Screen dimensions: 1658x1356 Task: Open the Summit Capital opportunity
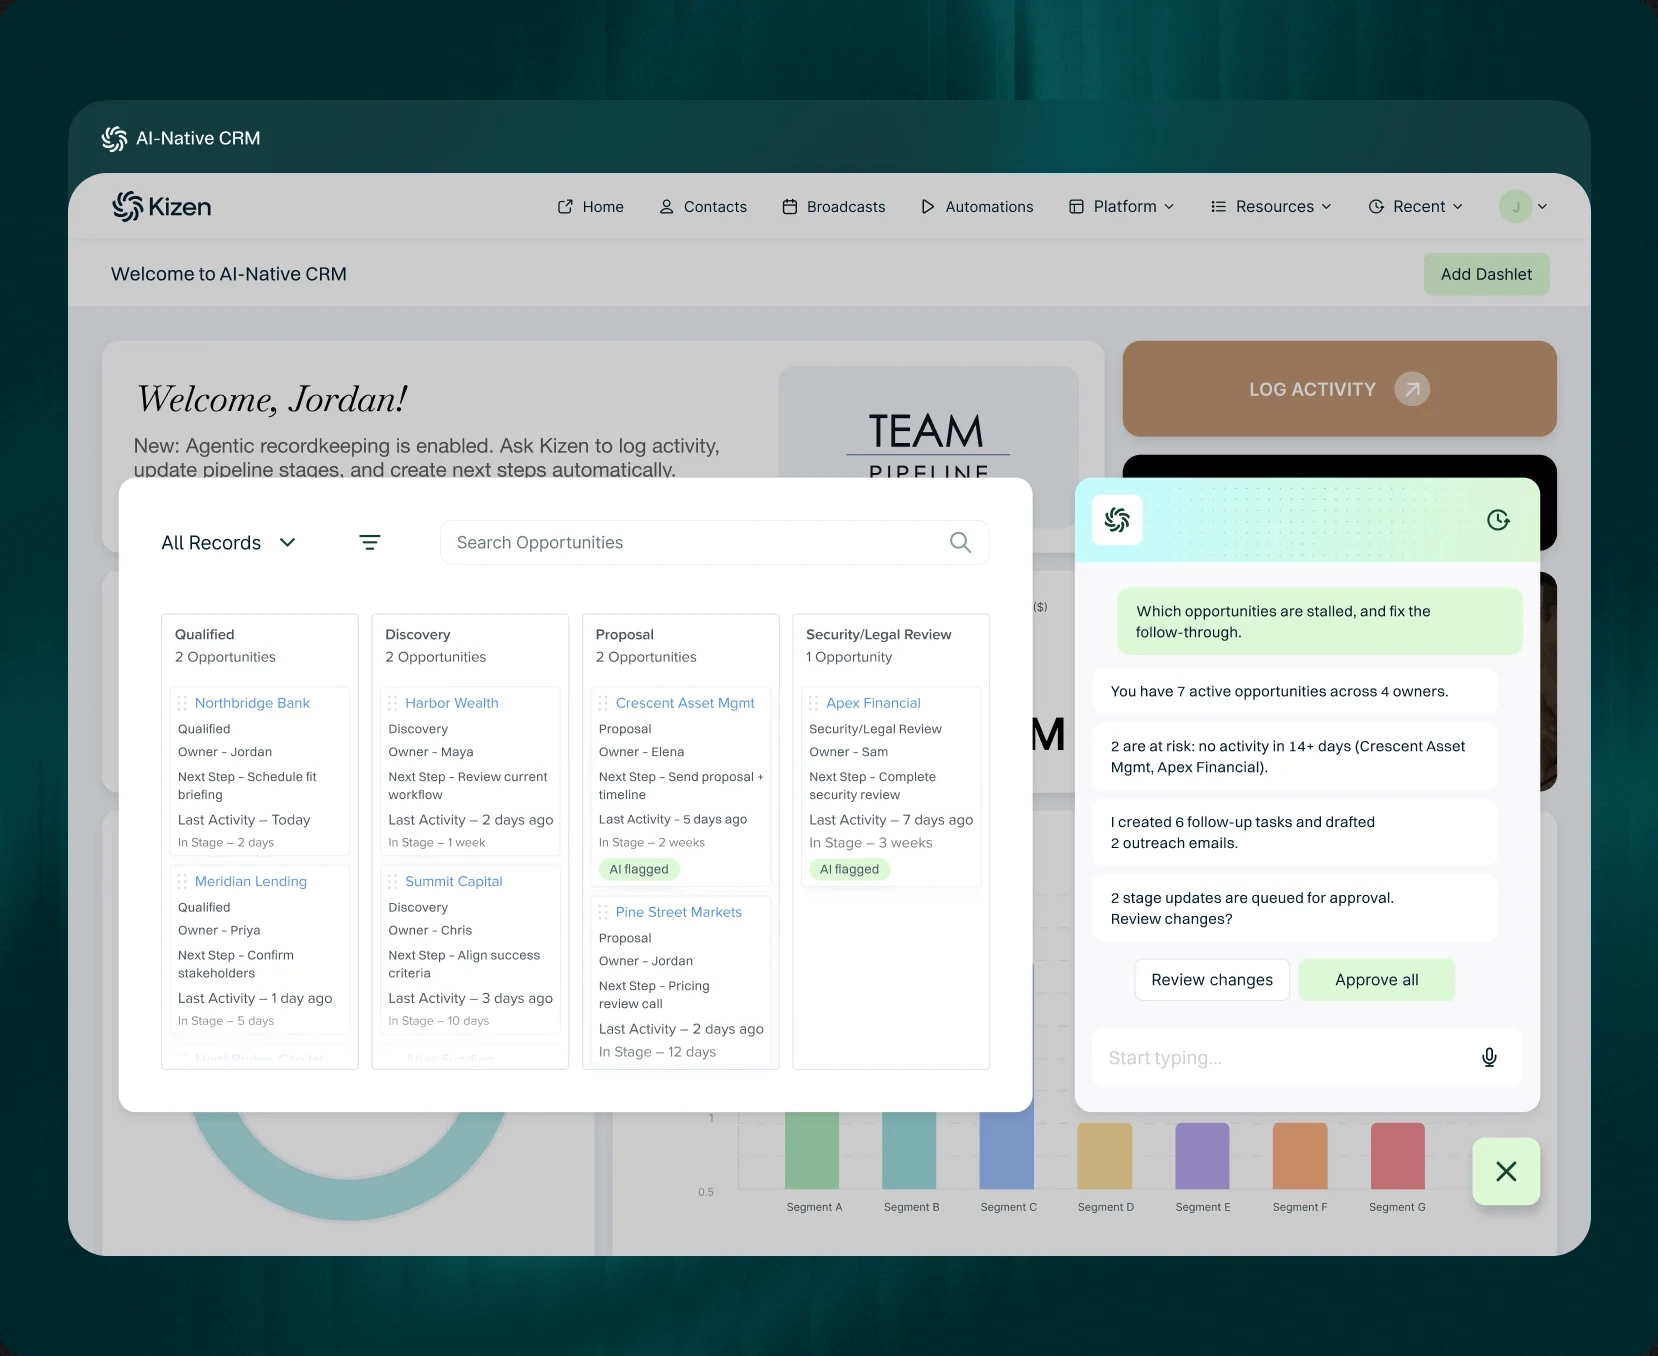[x=454, y=881]
